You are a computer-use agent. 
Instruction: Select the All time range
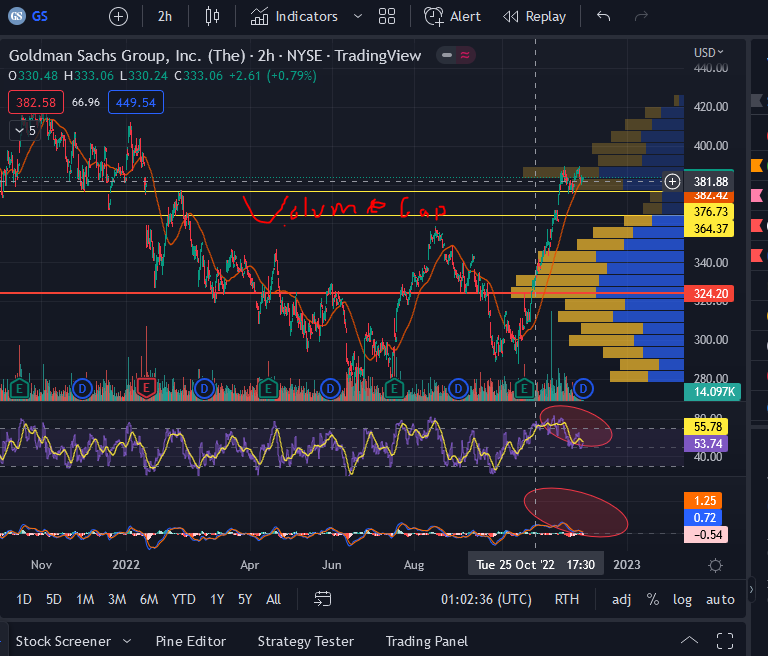[x=273, y=599]
